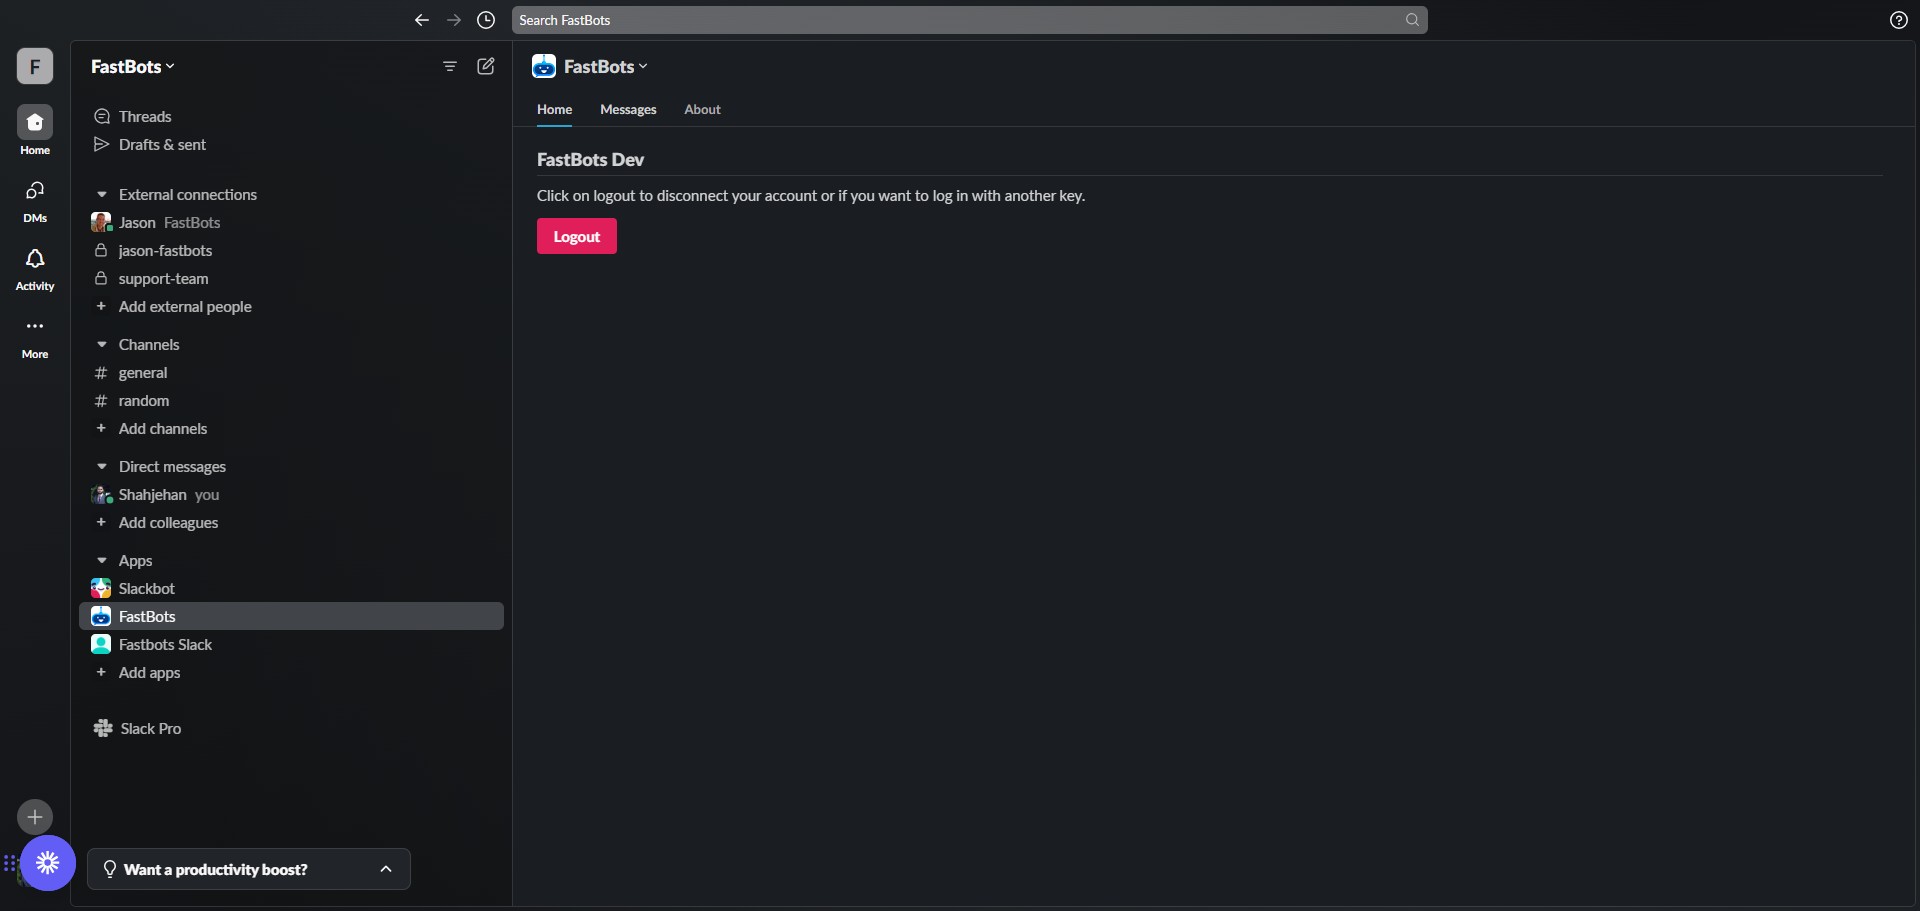
Task: Click Slackbot app avatar icon
Action: (x=101, y=588)
